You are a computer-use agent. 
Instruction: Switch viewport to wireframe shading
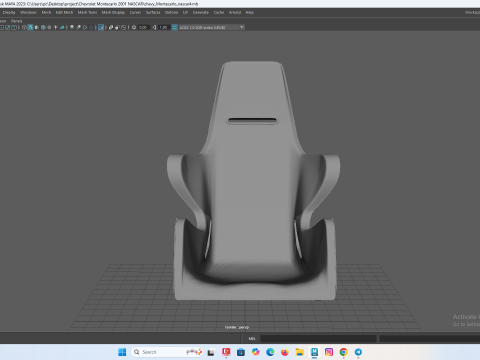click(x=24, y=27)
